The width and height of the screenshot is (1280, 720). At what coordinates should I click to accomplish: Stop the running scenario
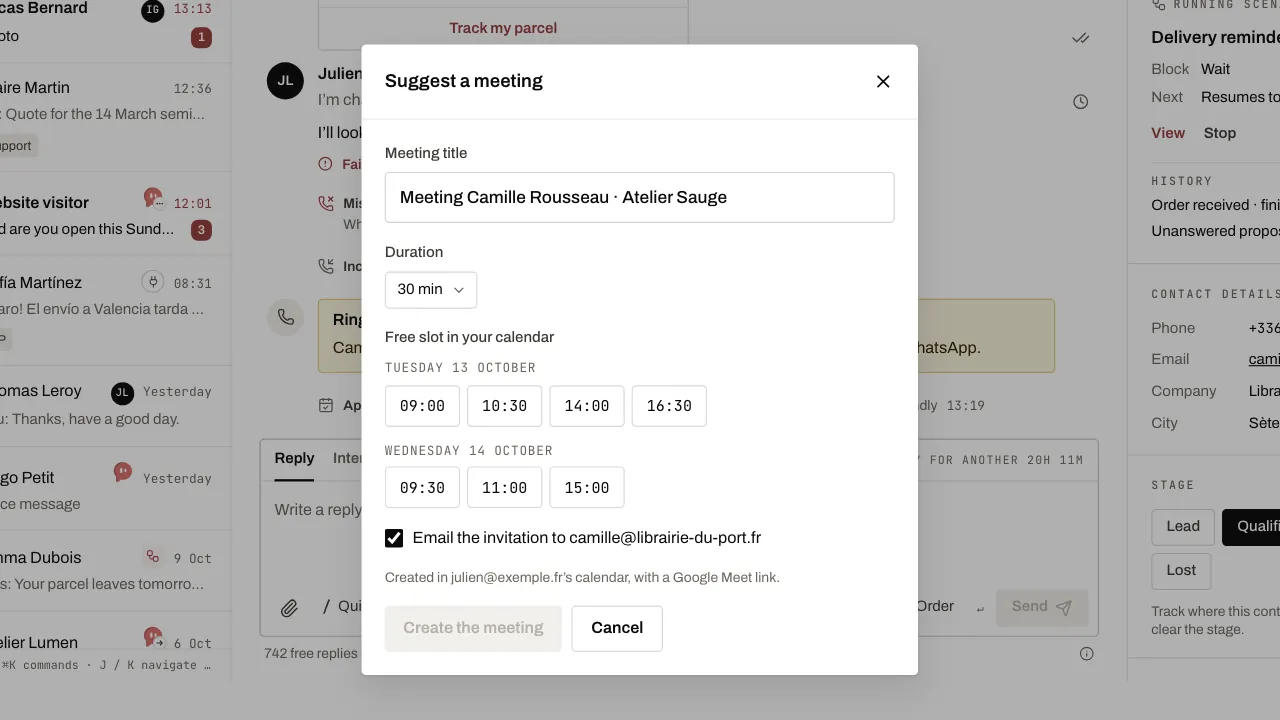tap(1220, 133)
